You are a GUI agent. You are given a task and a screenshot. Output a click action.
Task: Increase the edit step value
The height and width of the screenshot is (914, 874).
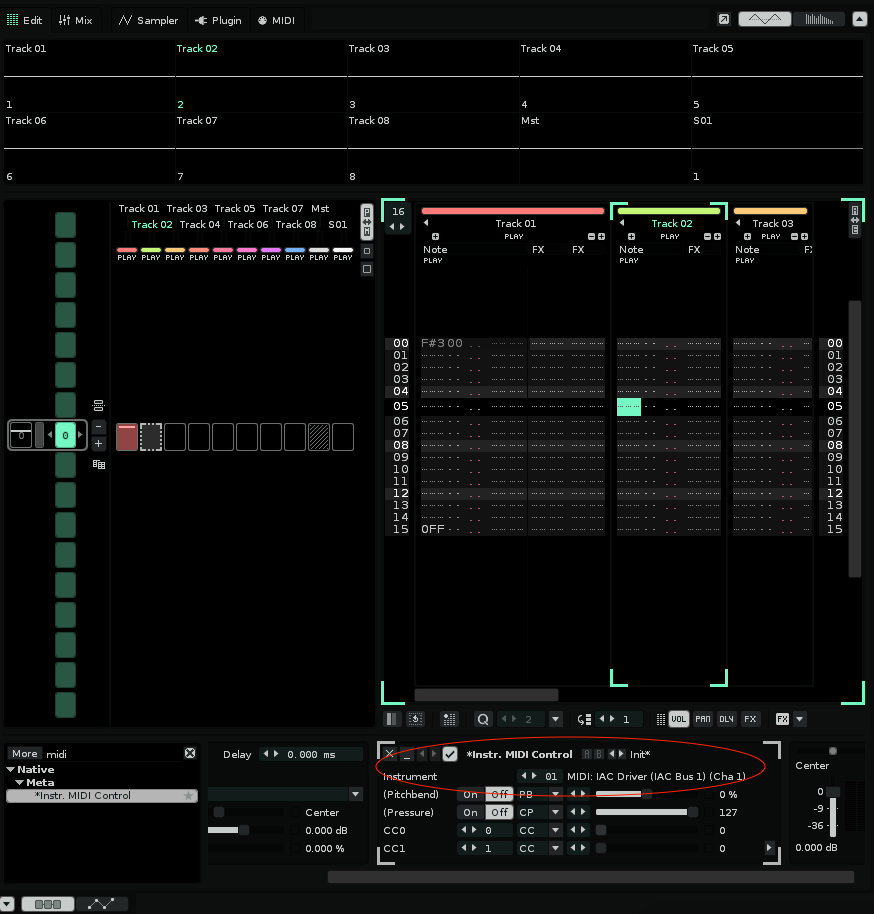coord(612,719)
